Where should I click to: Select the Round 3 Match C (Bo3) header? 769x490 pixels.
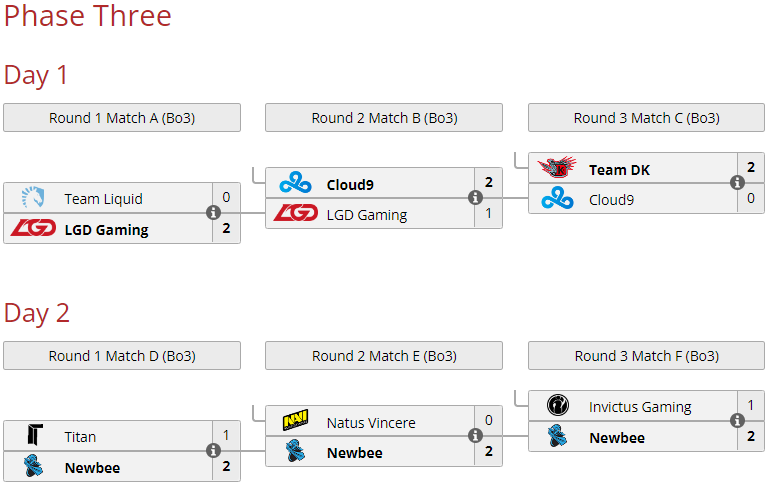coord(646,118)
